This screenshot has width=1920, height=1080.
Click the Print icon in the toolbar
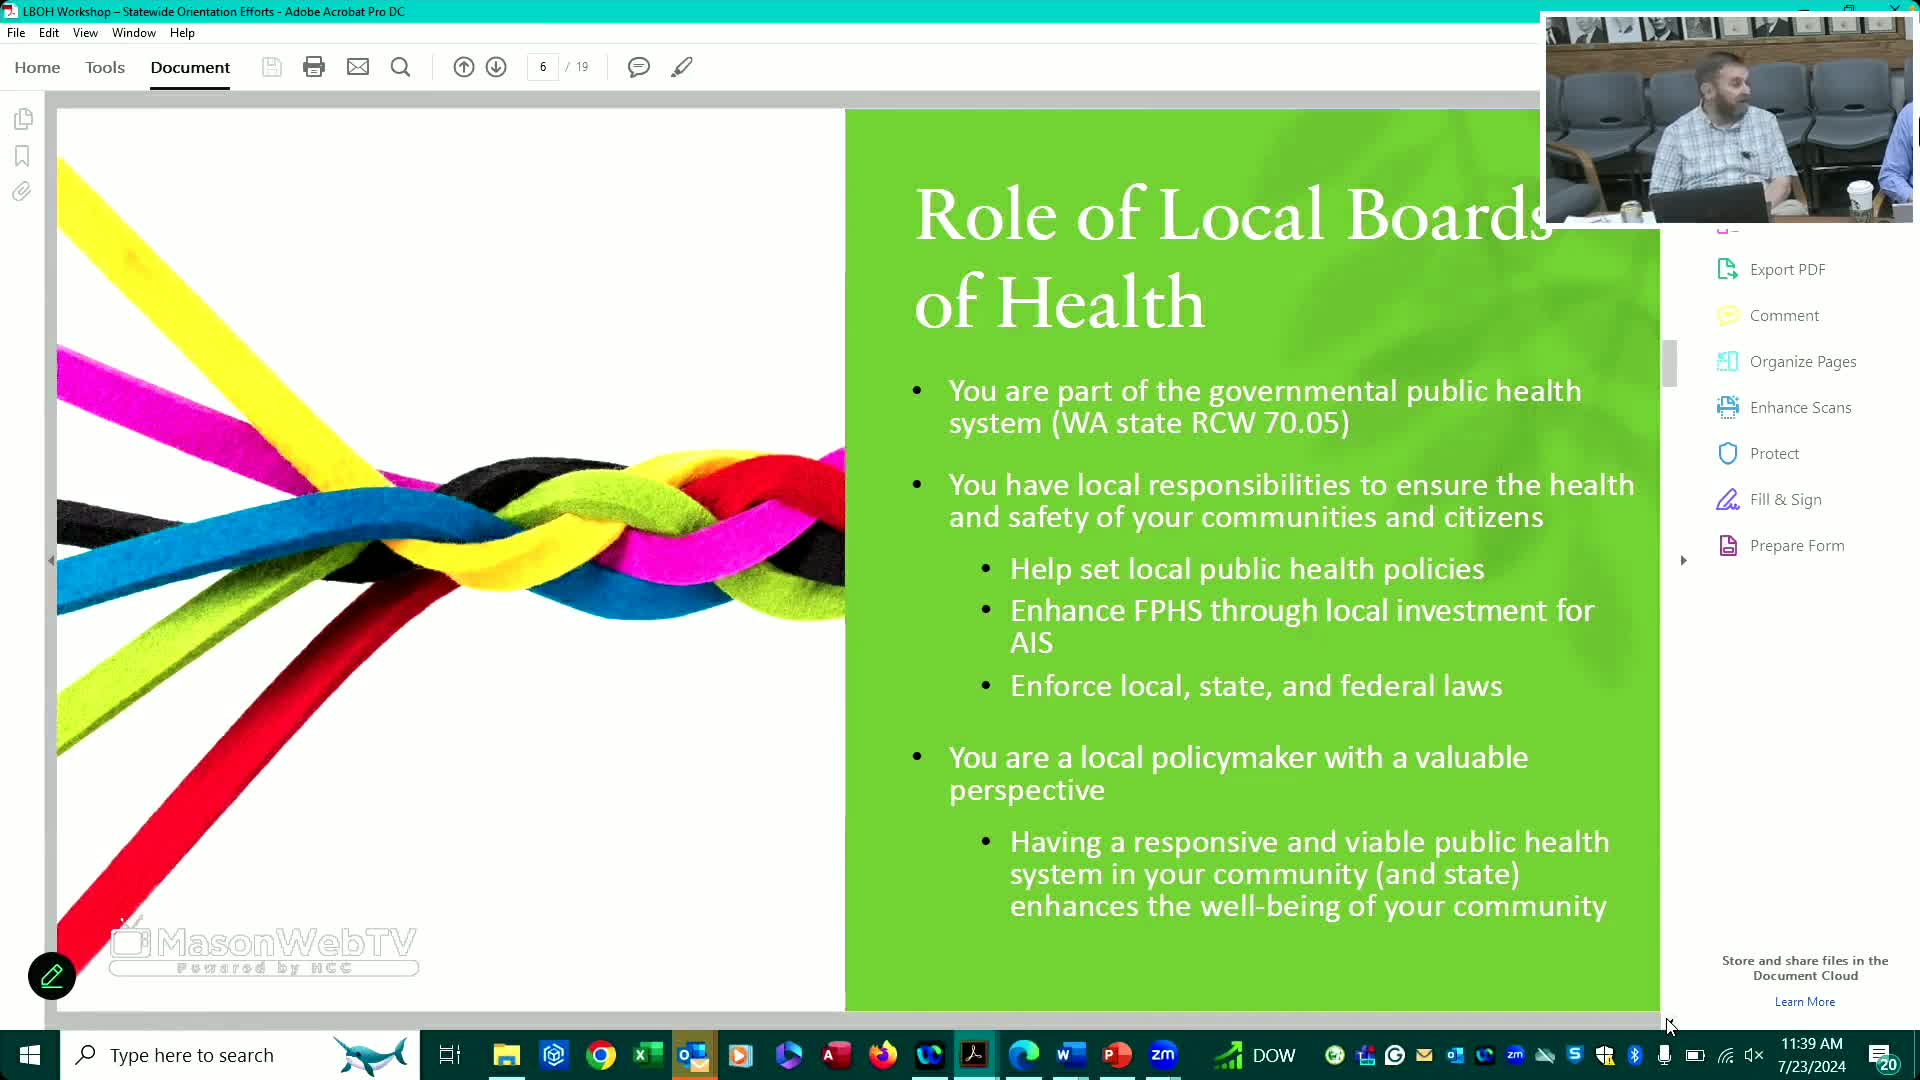(x=314, y=66)
